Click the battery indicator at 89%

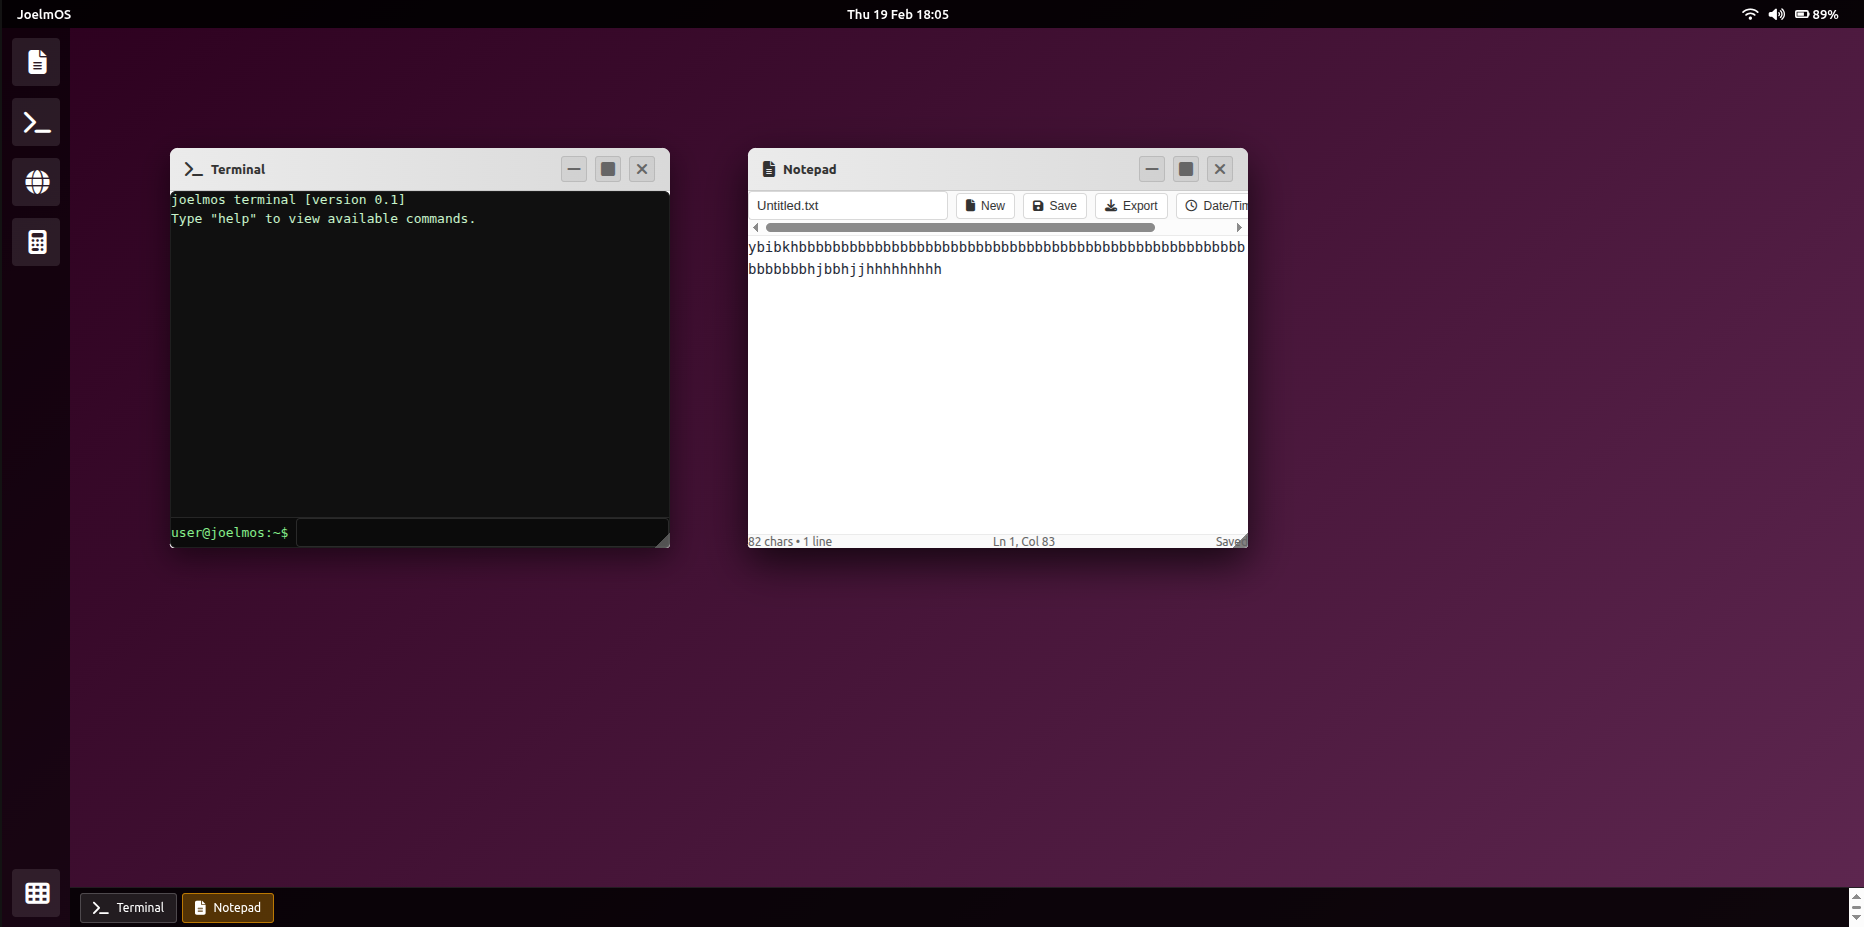[1816, 14]
